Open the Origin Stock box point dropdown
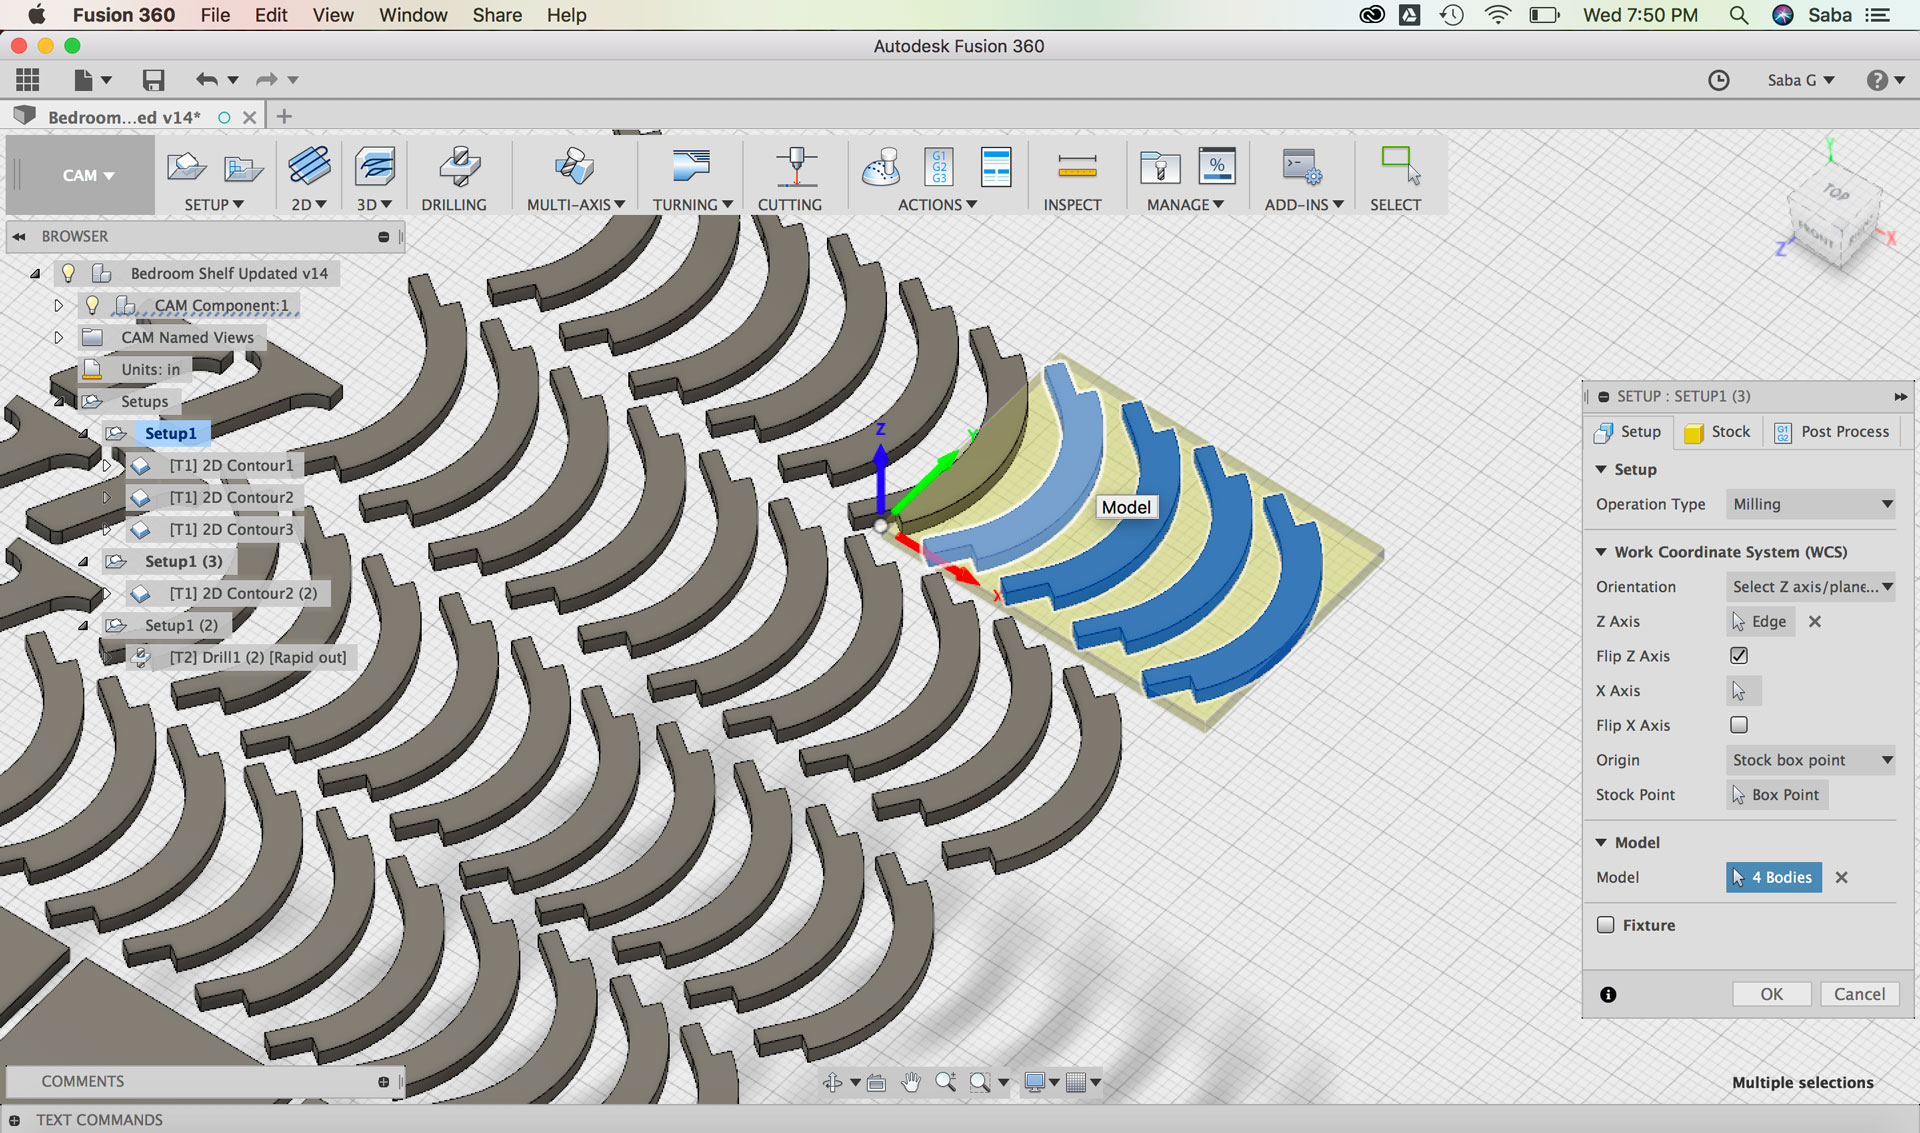The width and height of the screenshot is (1920, 1133). coord(1811,760)
